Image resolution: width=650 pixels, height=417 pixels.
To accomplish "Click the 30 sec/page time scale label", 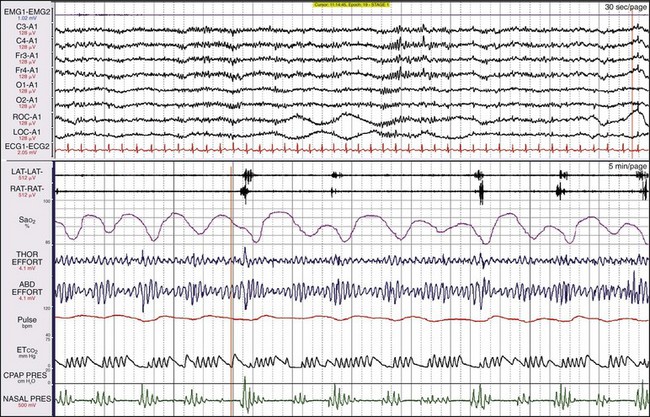I will (x=621, y=8).
